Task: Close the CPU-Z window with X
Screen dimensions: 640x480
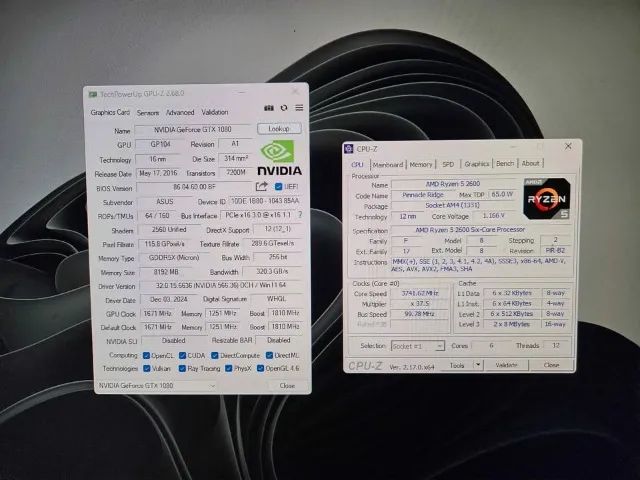Action: click(568, 146)
